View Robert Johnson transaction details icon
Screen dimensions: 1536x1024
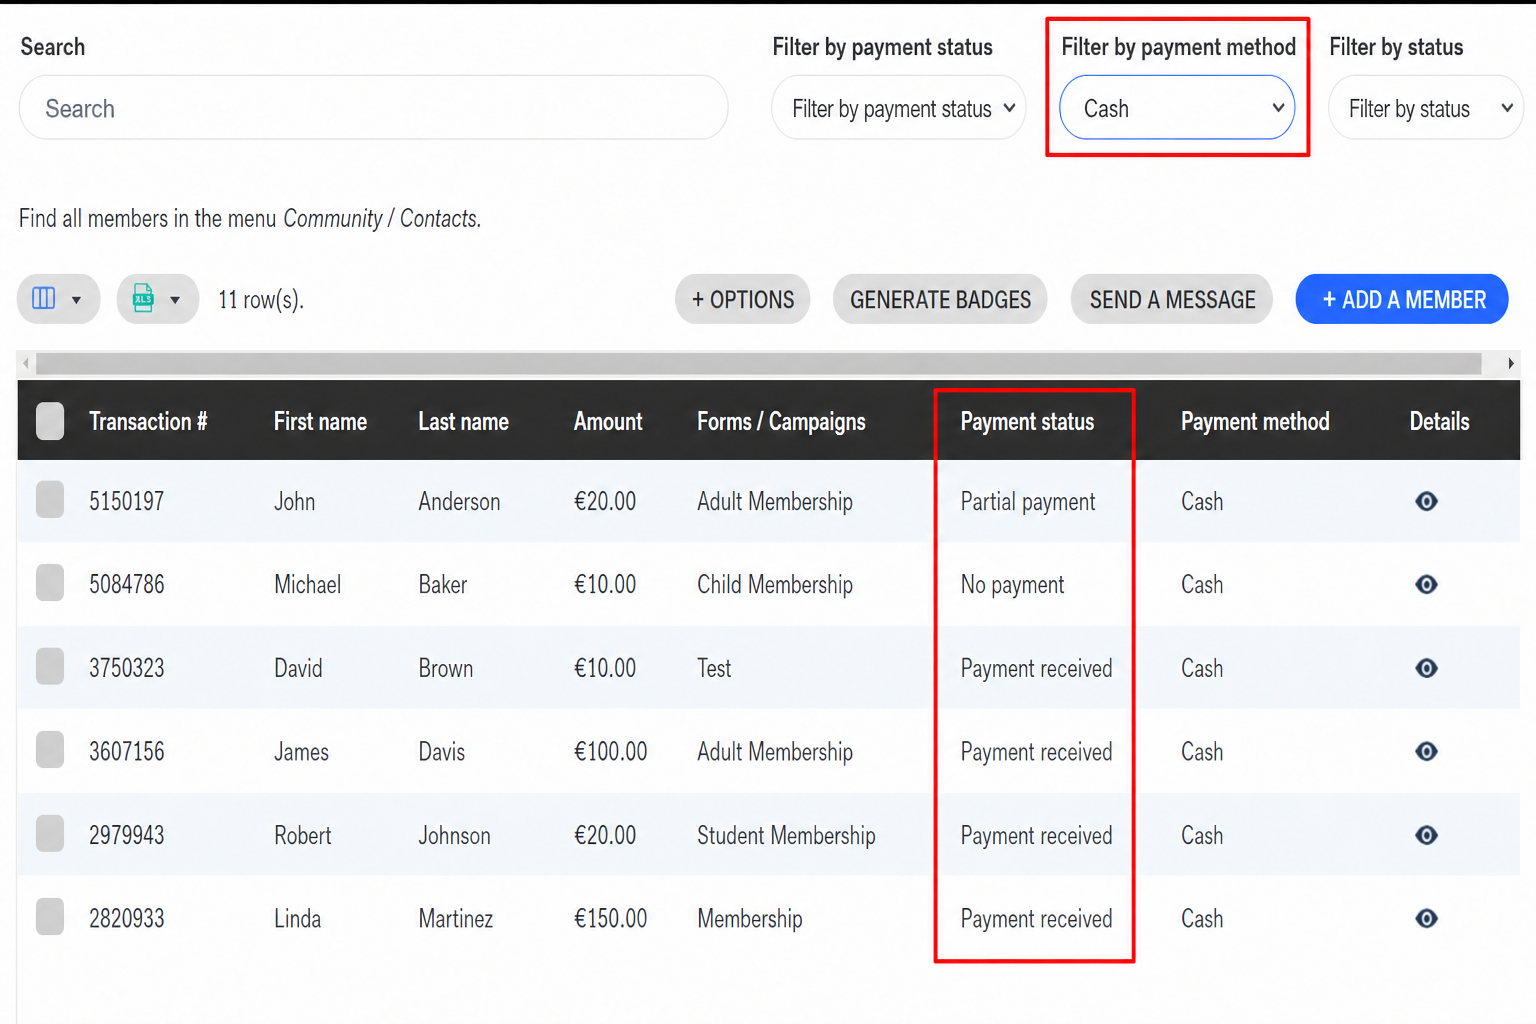(x=1426, y=835)
